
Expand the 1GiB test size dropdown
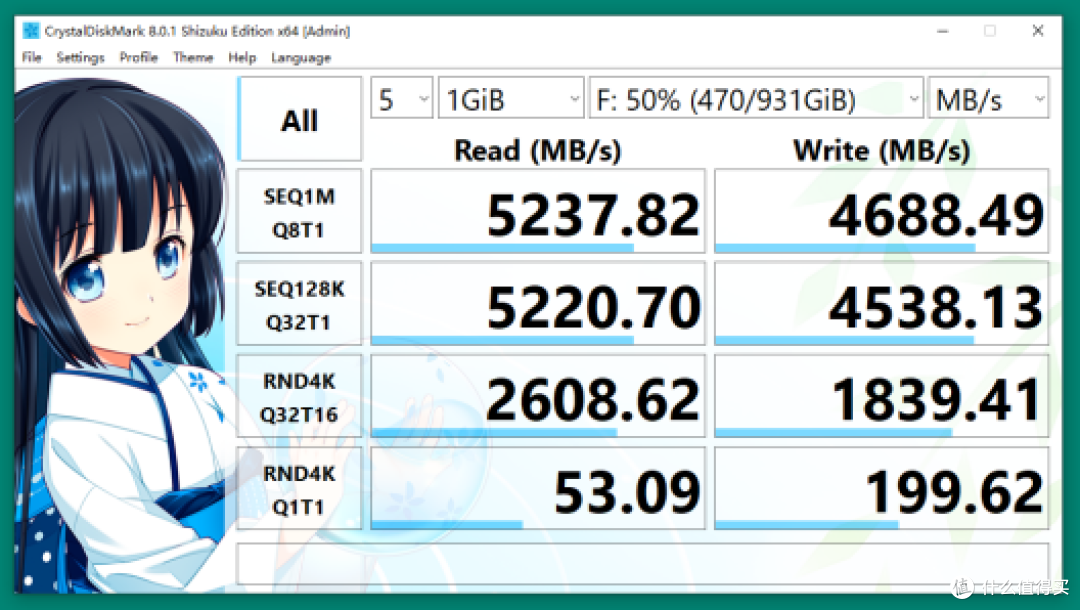(511, 98)
